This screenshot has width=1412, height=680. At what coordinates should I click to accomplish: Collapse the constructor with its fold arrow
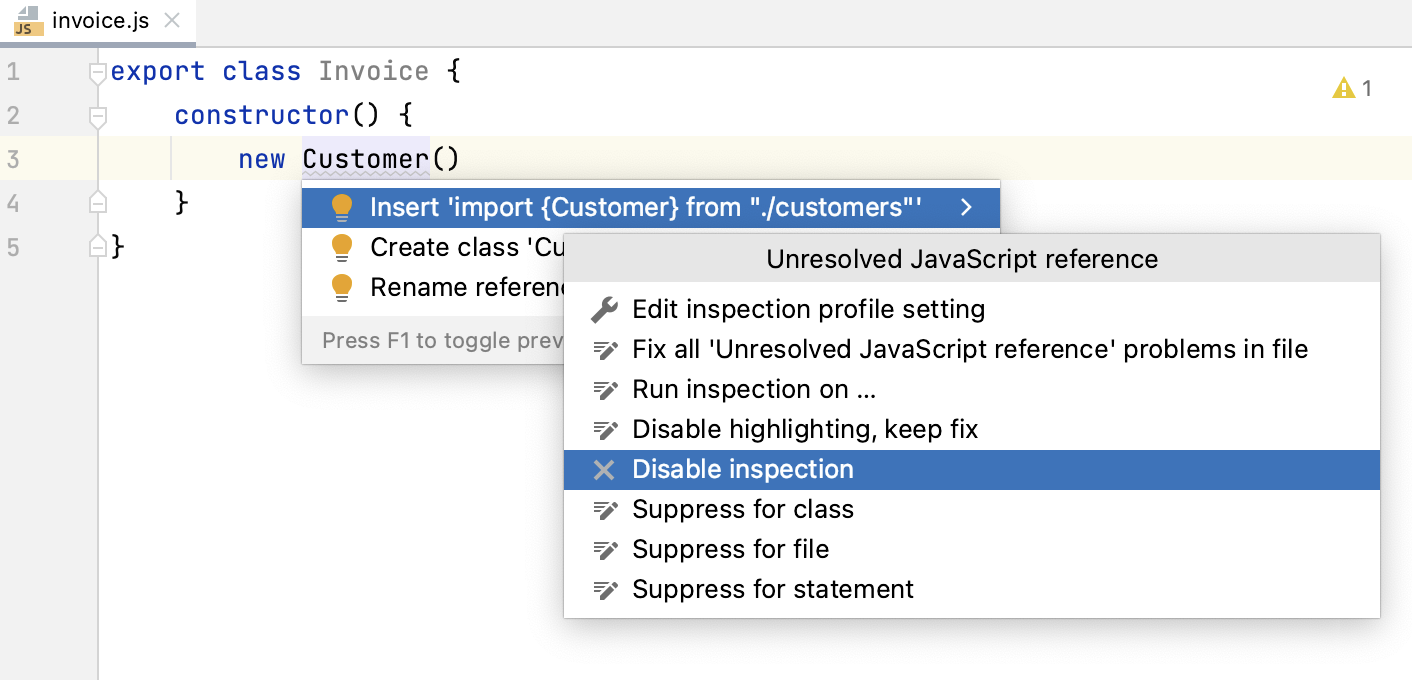97,116
